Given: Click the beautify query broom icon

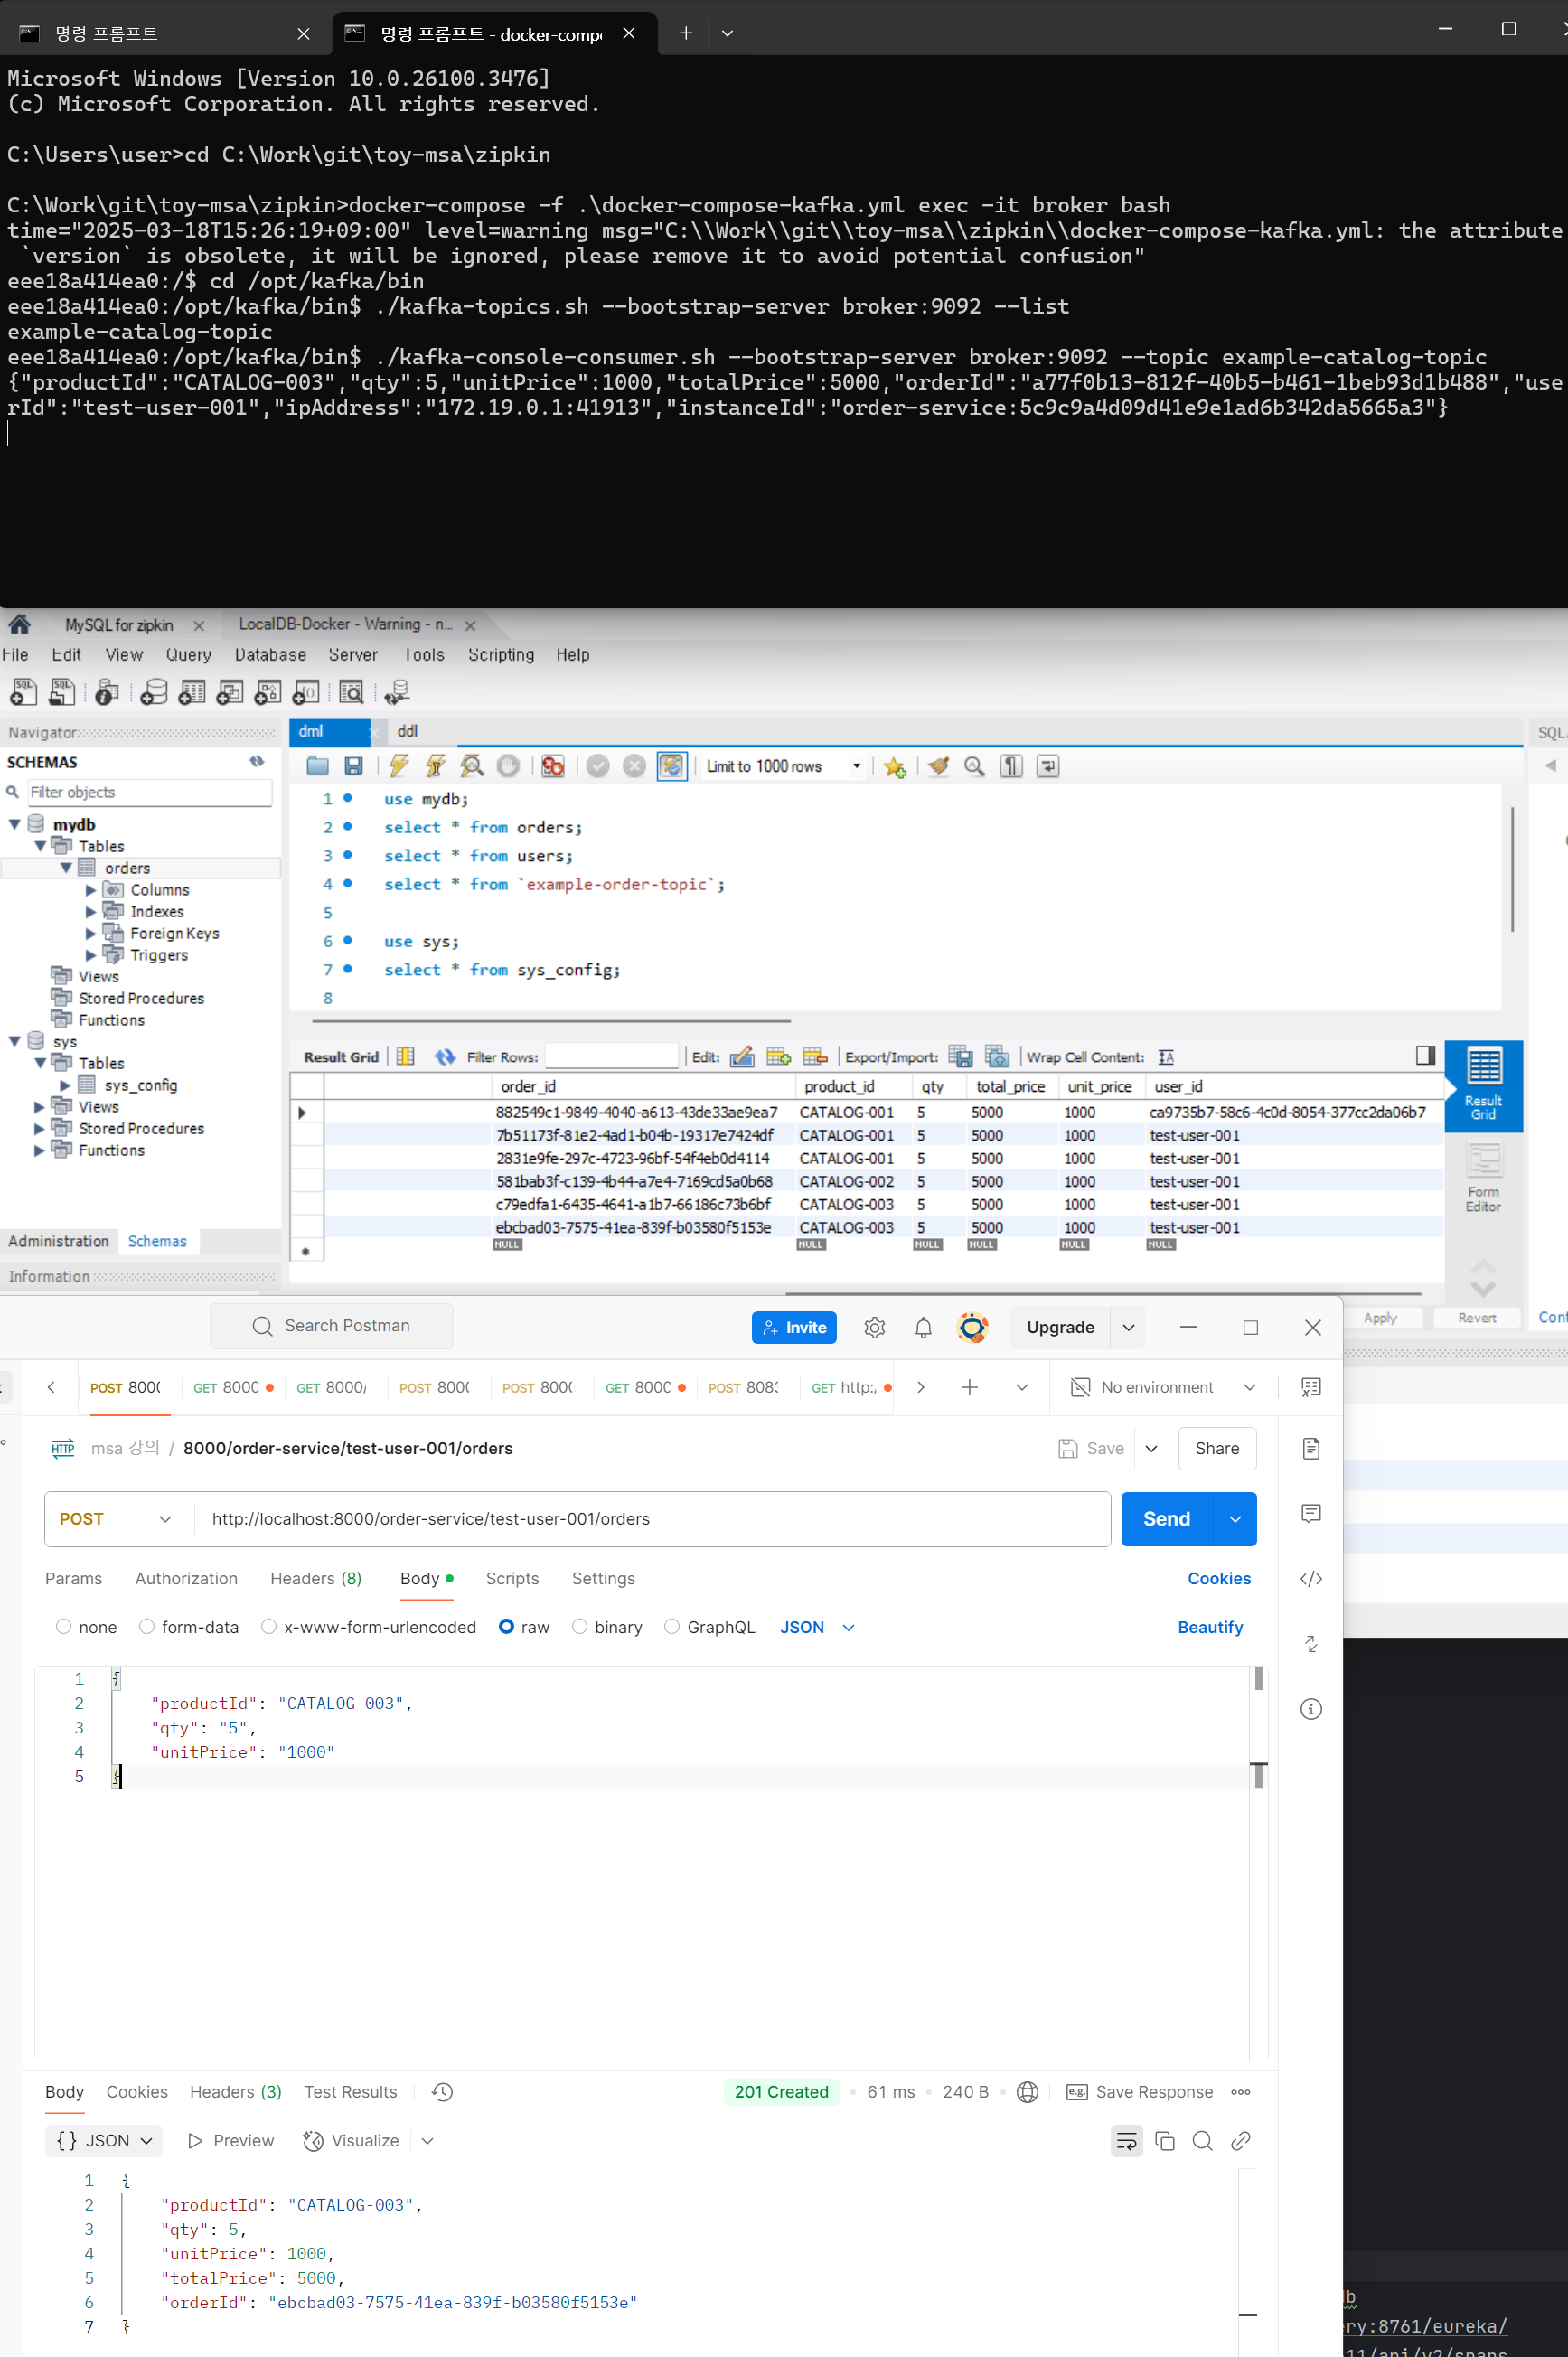Looking at the screenshot, I should [x=938, y=766].
